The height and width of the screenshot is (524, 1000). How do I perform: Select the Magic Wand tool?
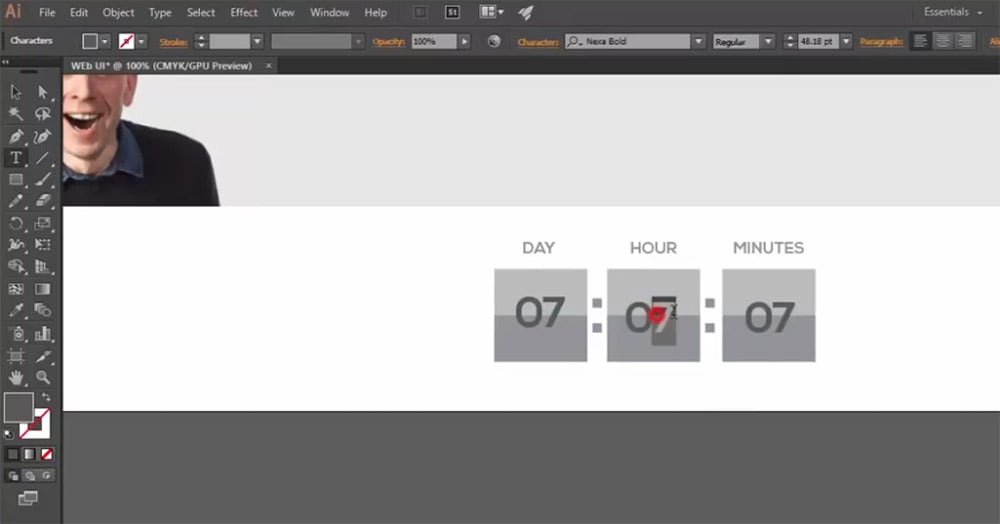point(16,114)
